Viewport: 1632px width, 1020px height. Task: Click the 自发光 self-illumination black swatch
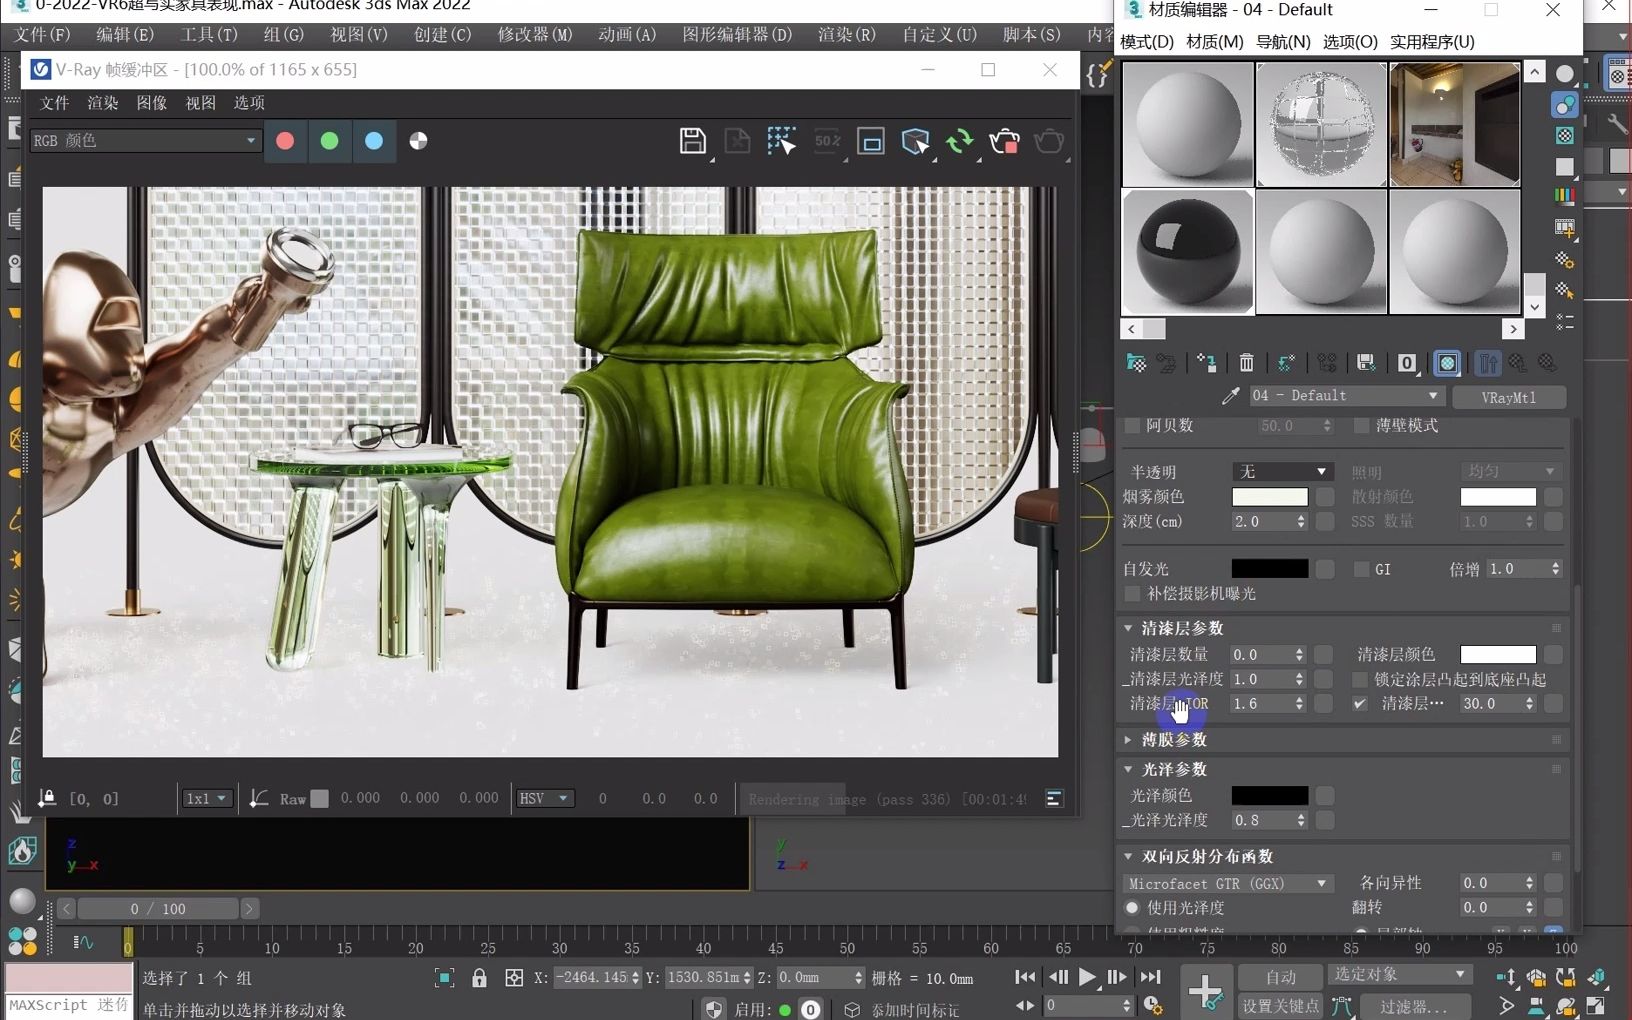tap(1270, 569)
